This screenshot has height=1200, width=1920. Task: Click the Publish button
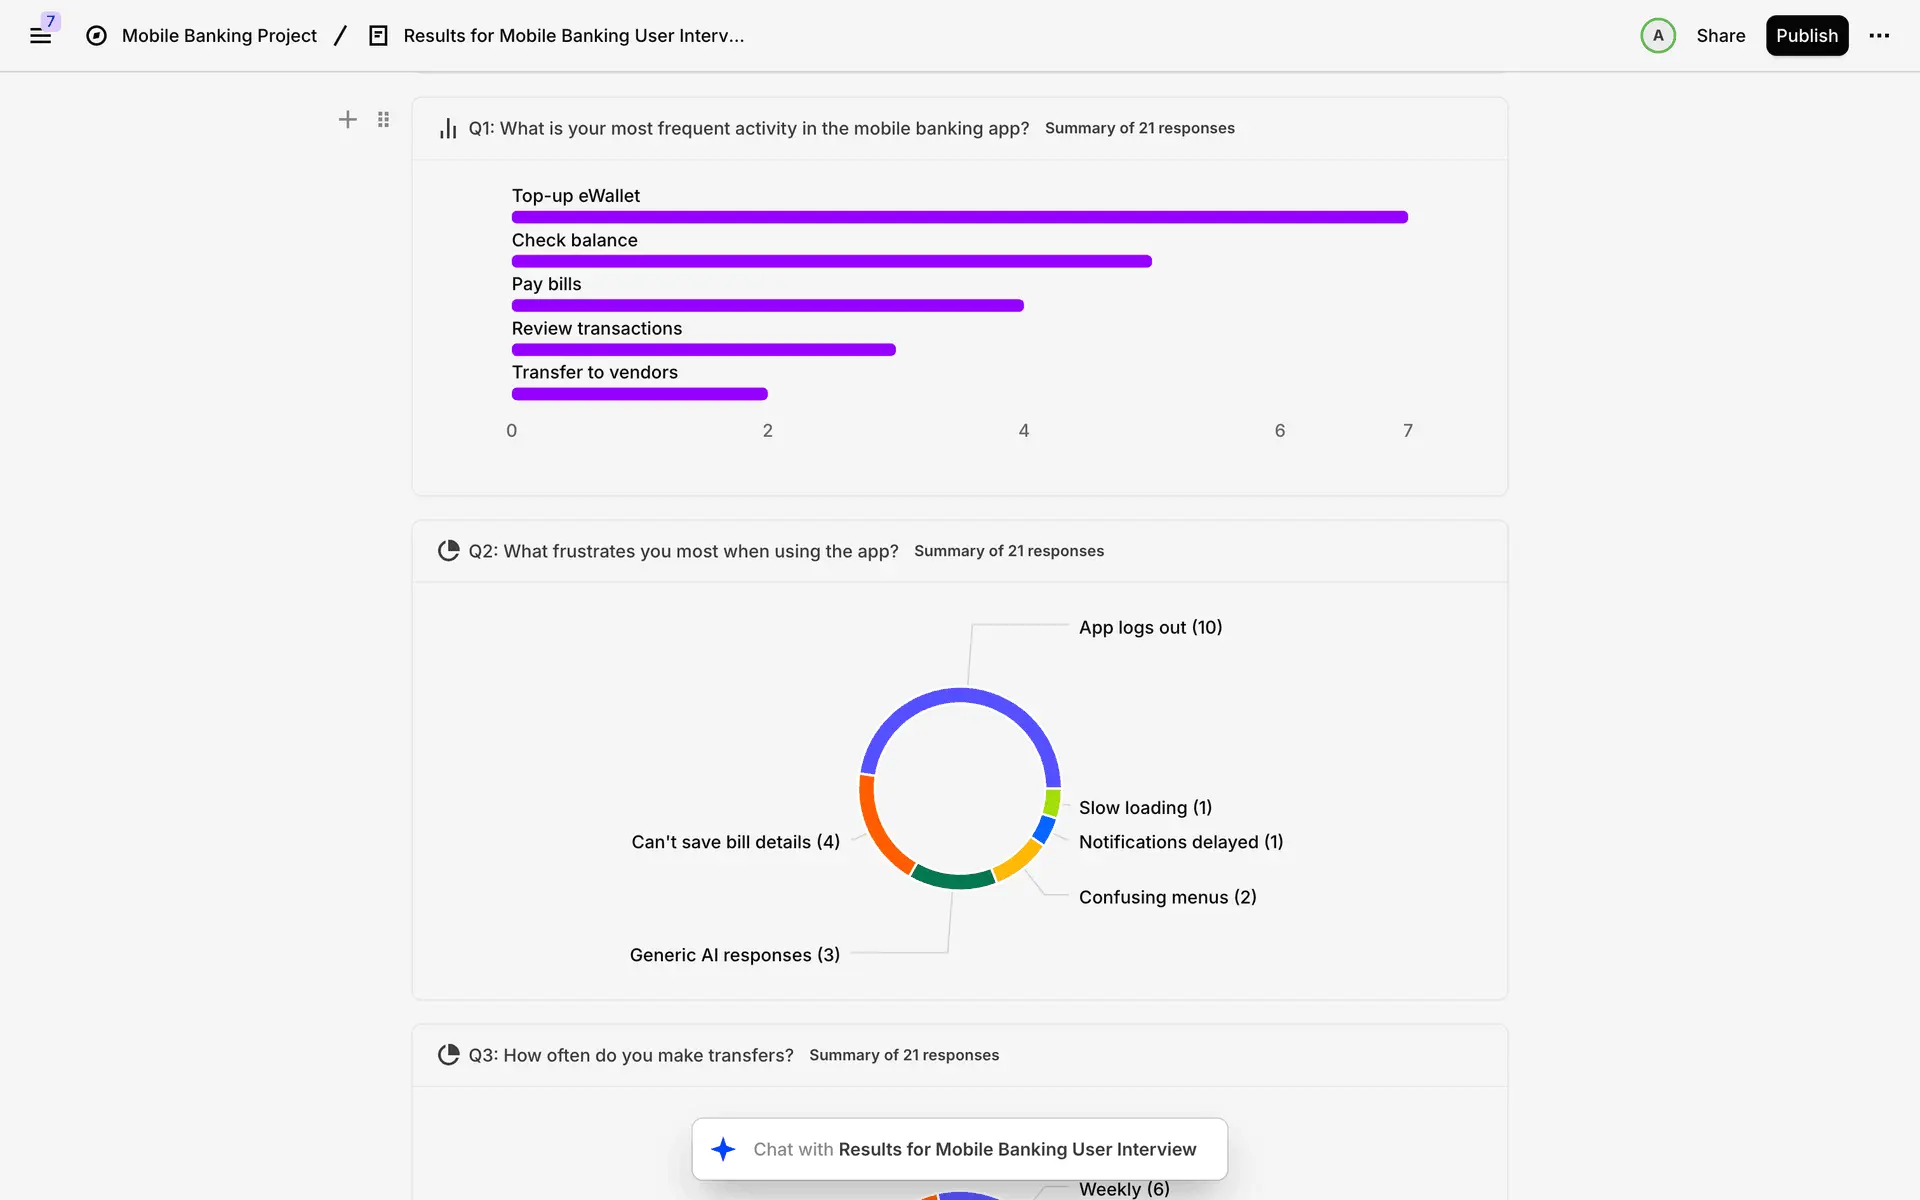click(x=1806, y=36)
